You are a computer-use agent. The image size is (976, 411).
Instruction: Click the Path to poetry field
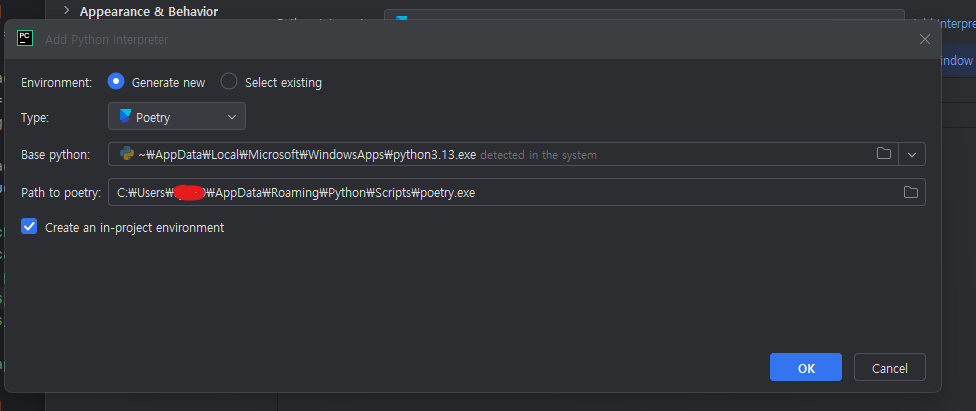pyautogui.click(x=517, y=192)
